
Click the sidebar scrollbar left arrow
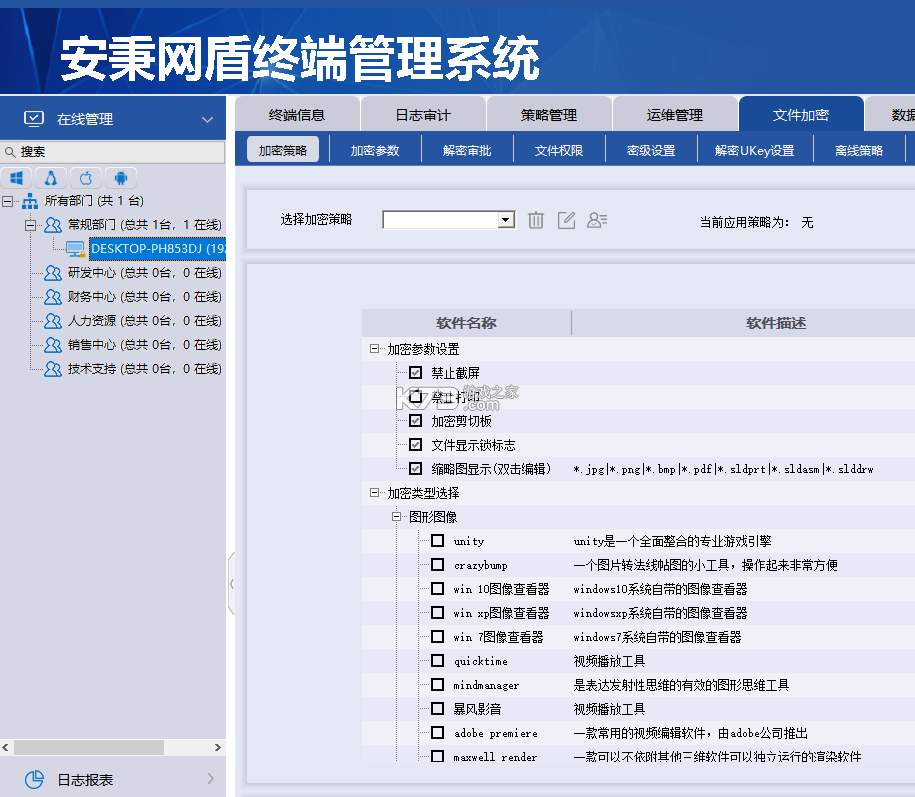(6, 747)
